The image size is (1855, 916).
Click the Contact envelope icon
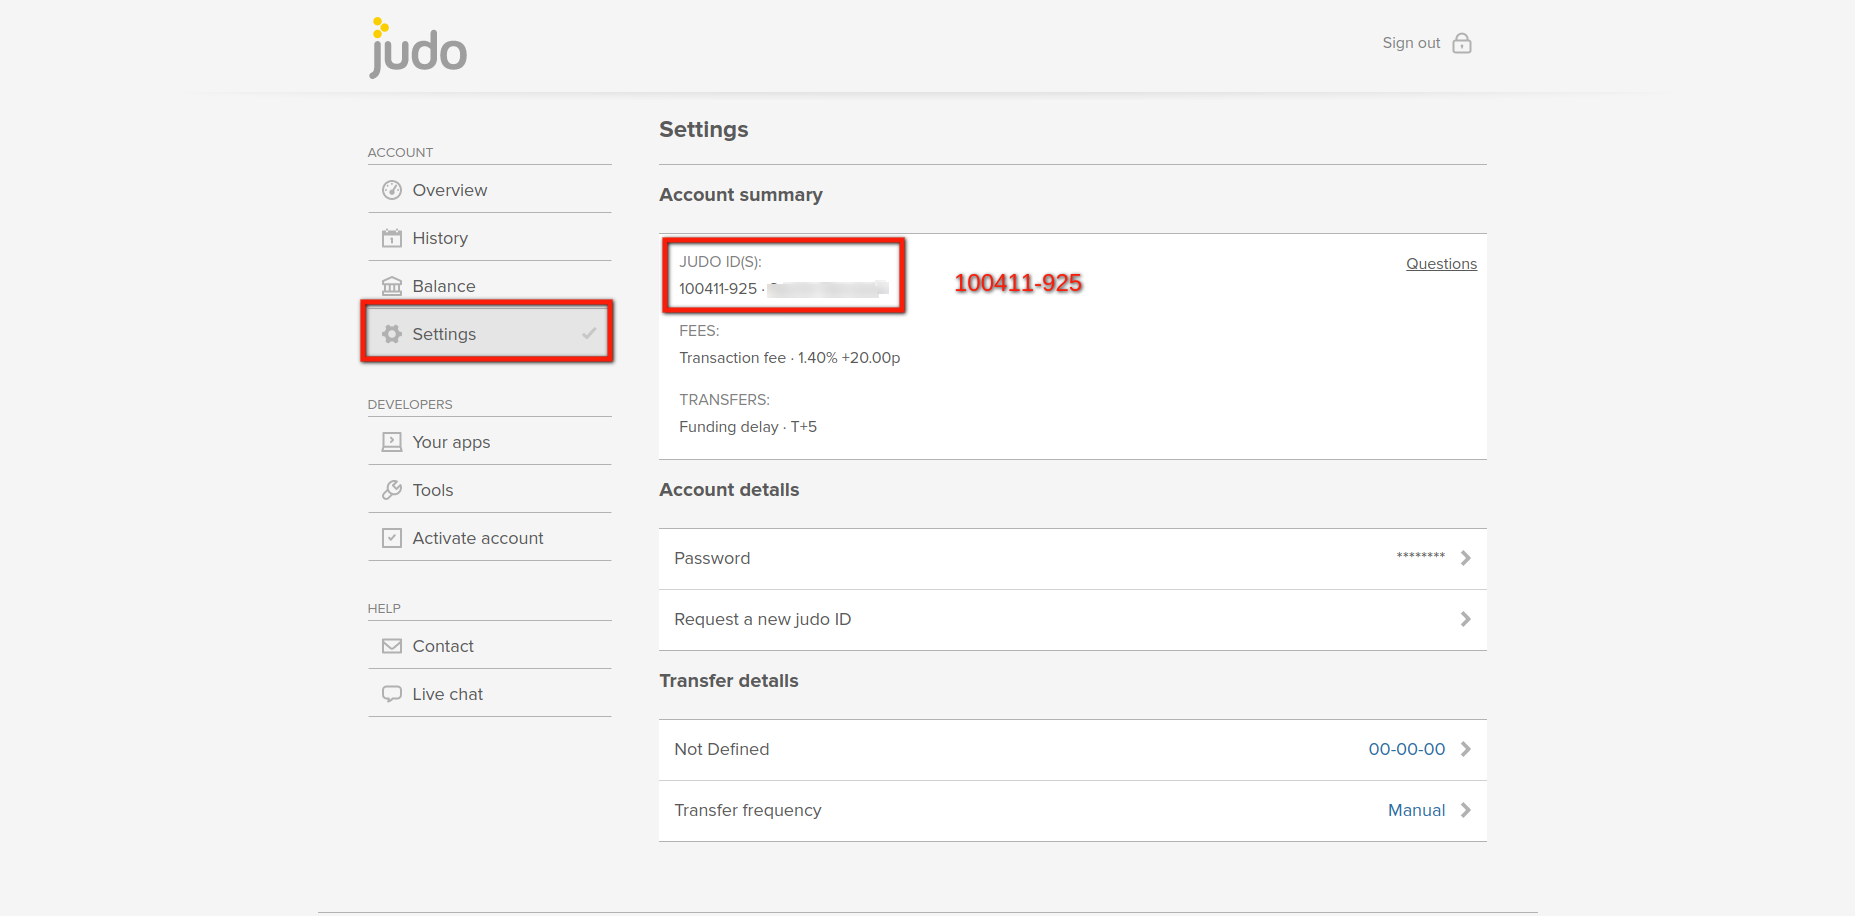pos(392,646)
